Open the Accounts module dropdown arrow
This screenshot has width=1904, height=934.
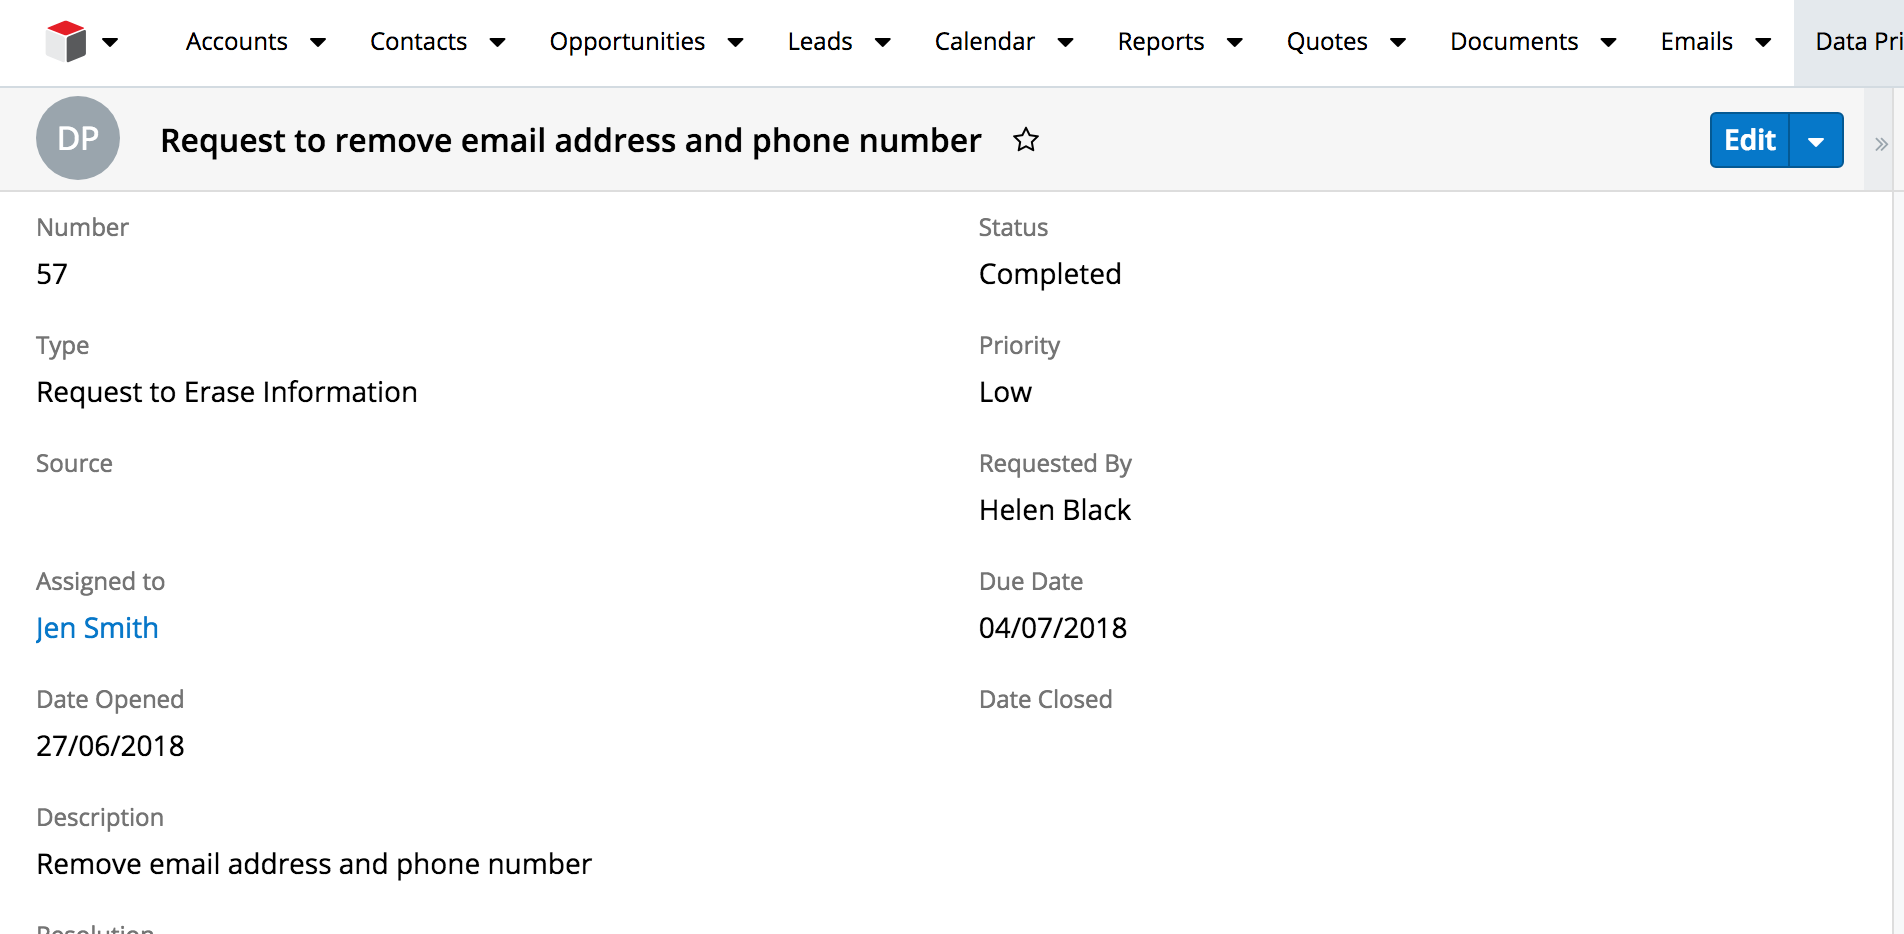pyautogui.click(x=318, y=42)
